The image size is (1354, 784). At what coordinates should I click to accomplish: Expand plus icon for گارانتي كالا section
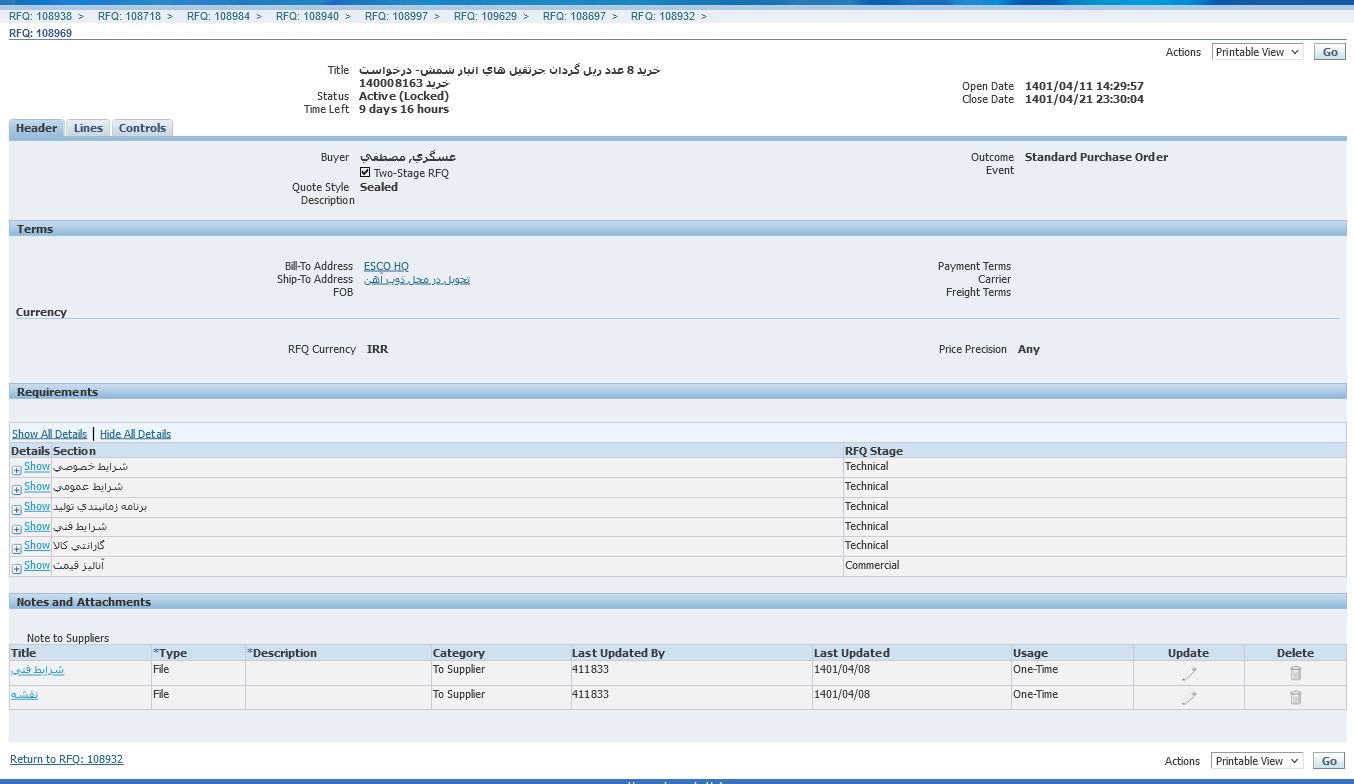[17, 549]
